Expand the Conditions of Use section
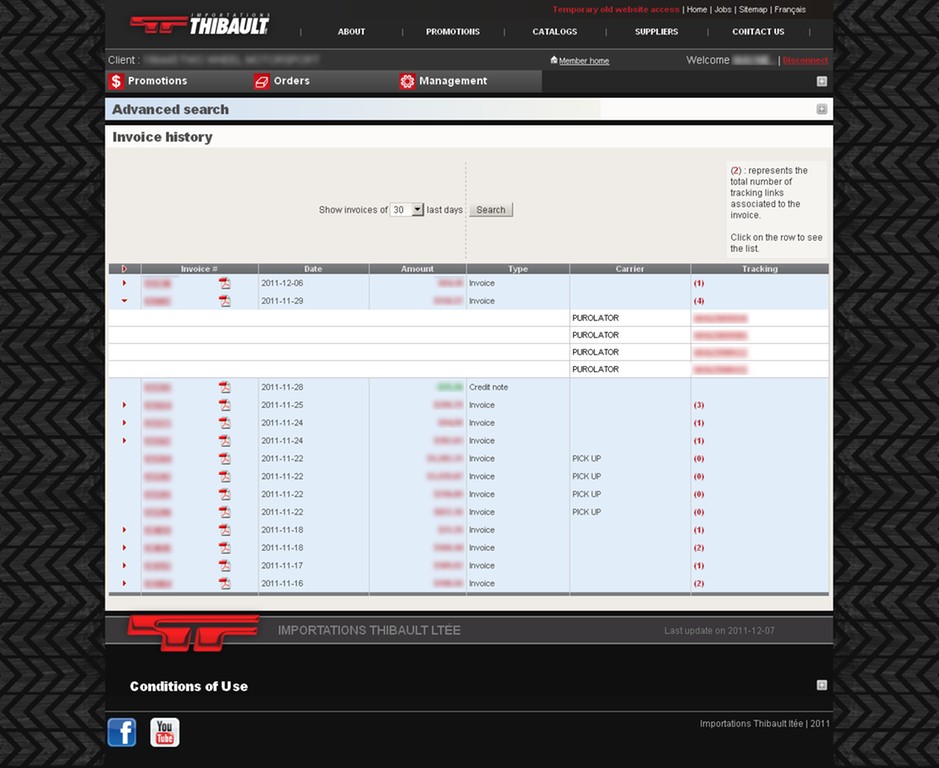This screenshot has height=768, width=939. coord(821,685)
